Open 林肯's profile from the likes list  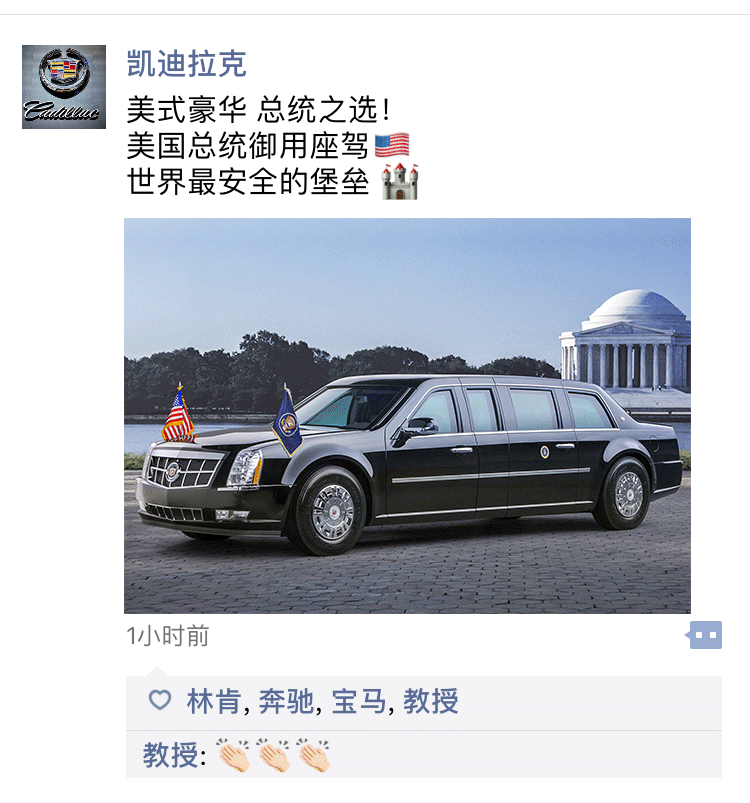point(214,701)
